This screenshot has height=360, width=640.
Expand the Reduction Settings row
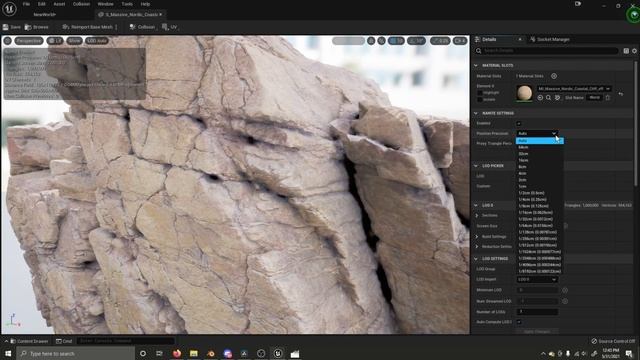[x=477, y=247]
